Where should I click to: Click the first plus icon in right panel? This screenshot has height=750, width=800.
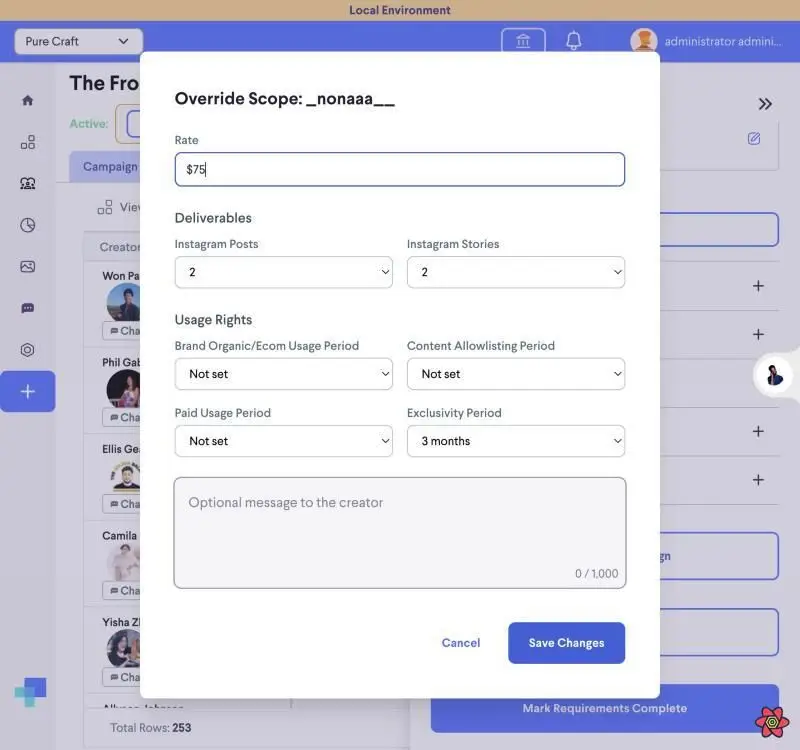pyautogui.click(x=758, y=286)
